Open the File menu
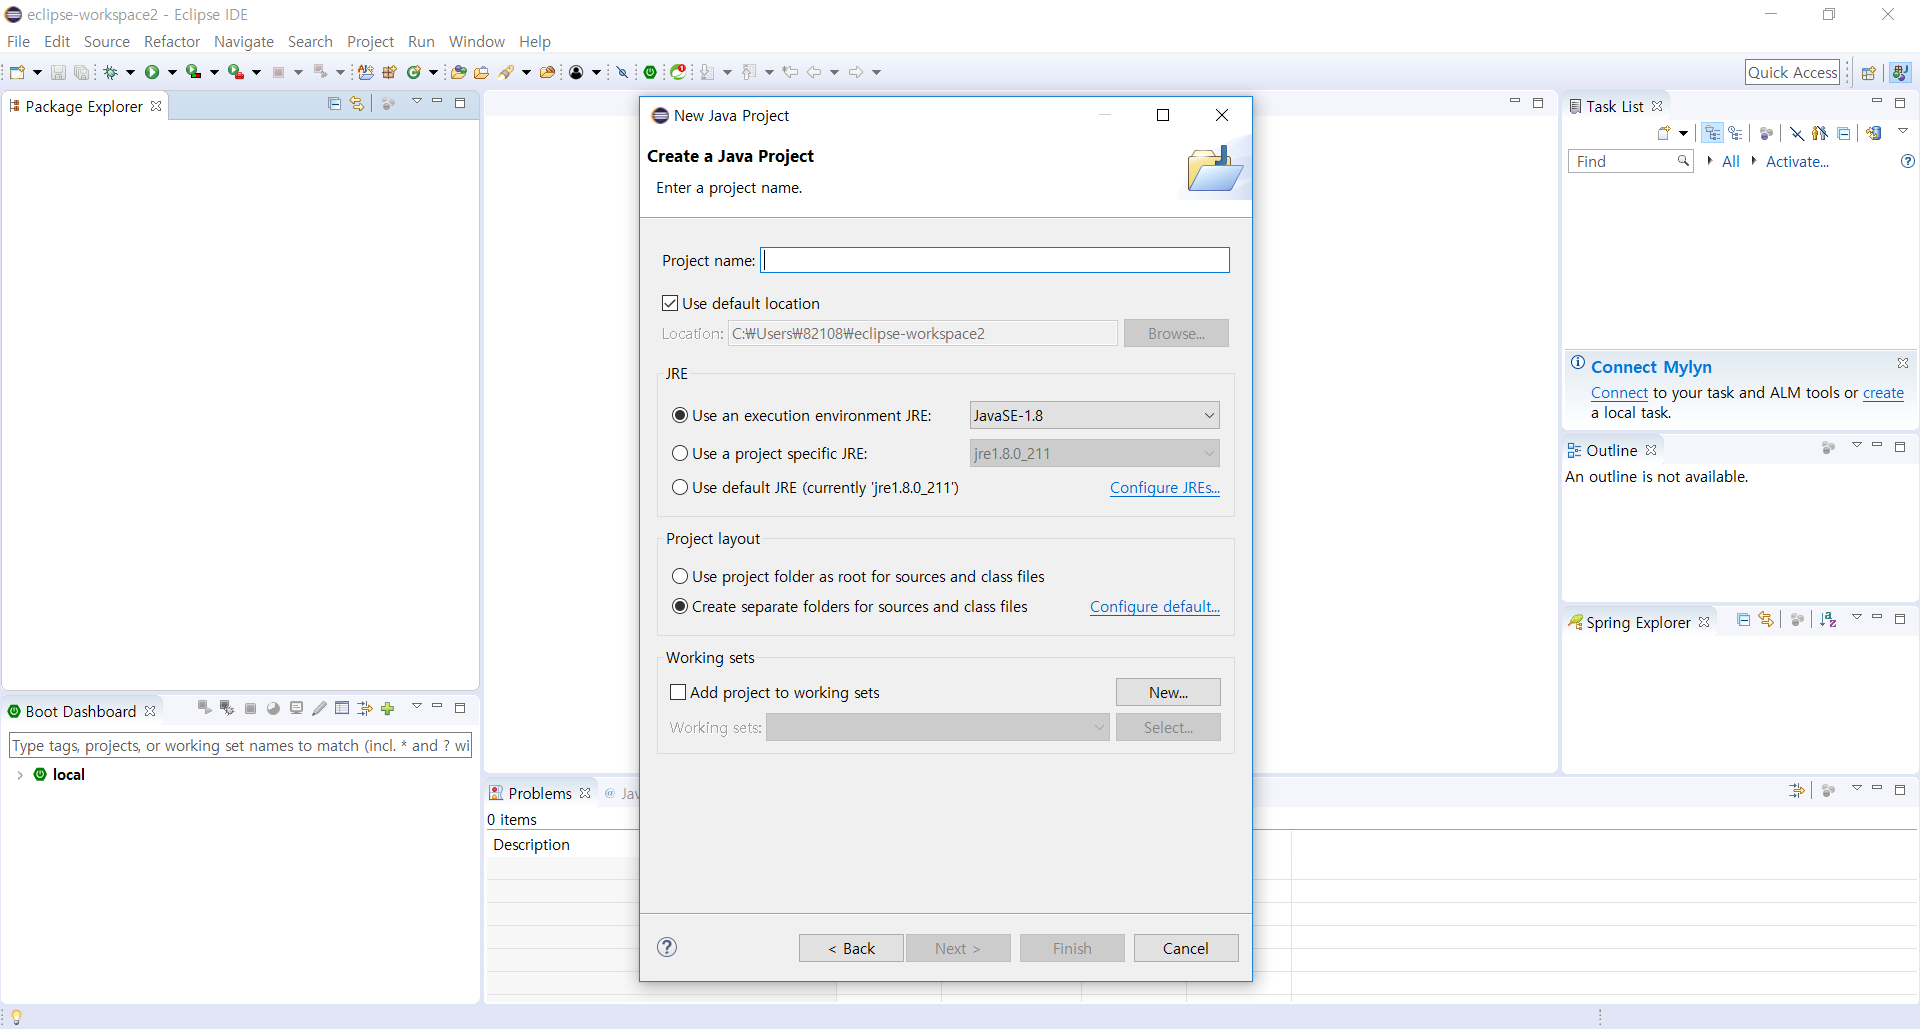Image resolution: width=1920 pixels, height=1029 pixels. point(18,41)
